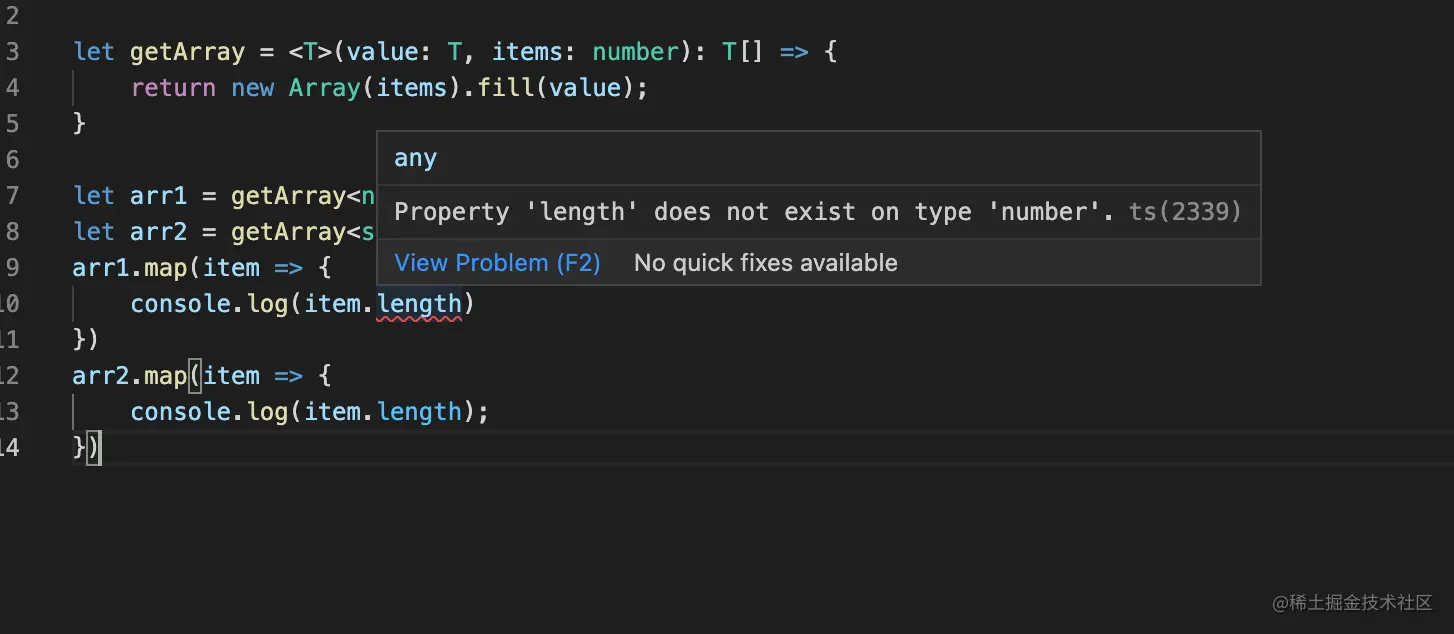Click the closing brace on line 5
Viewport: 1454px width, 634px height.
tap(80, 124)
